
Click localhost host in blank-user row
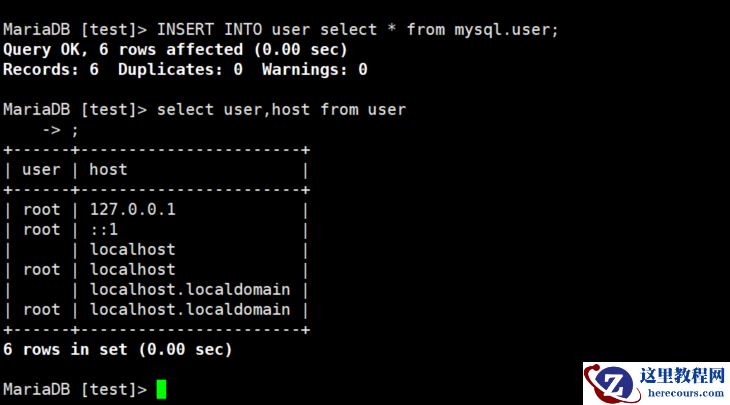132,249
